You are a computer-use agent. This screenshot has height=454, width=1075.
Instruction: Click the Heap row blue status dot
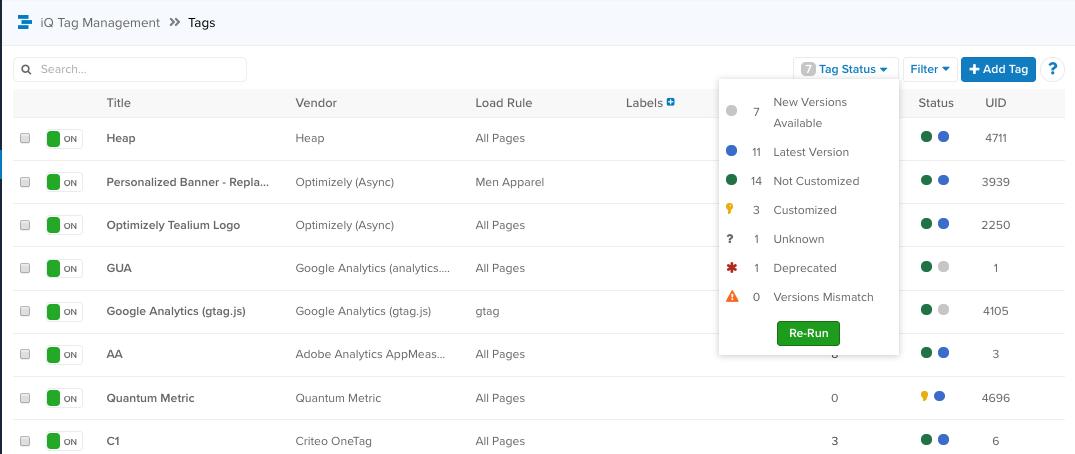(x=943, y=136)
